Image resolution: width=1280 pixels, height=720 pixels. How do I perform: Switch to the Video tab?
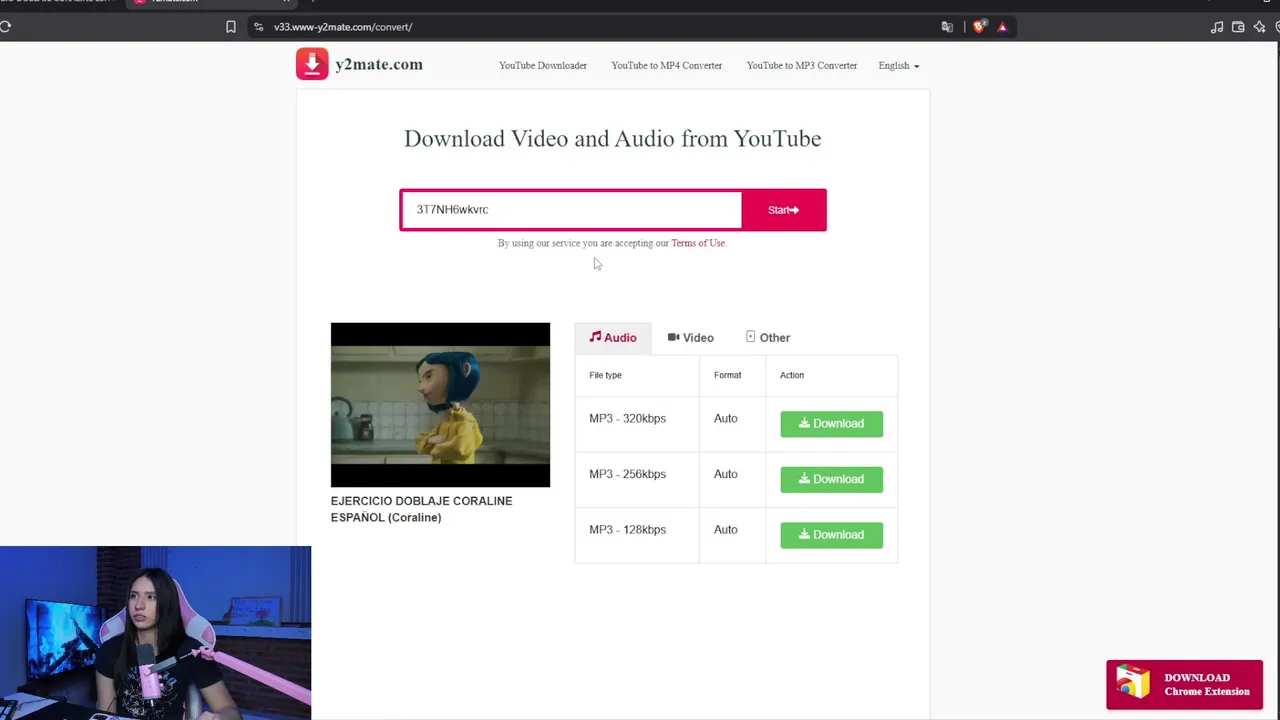point(691,338)
